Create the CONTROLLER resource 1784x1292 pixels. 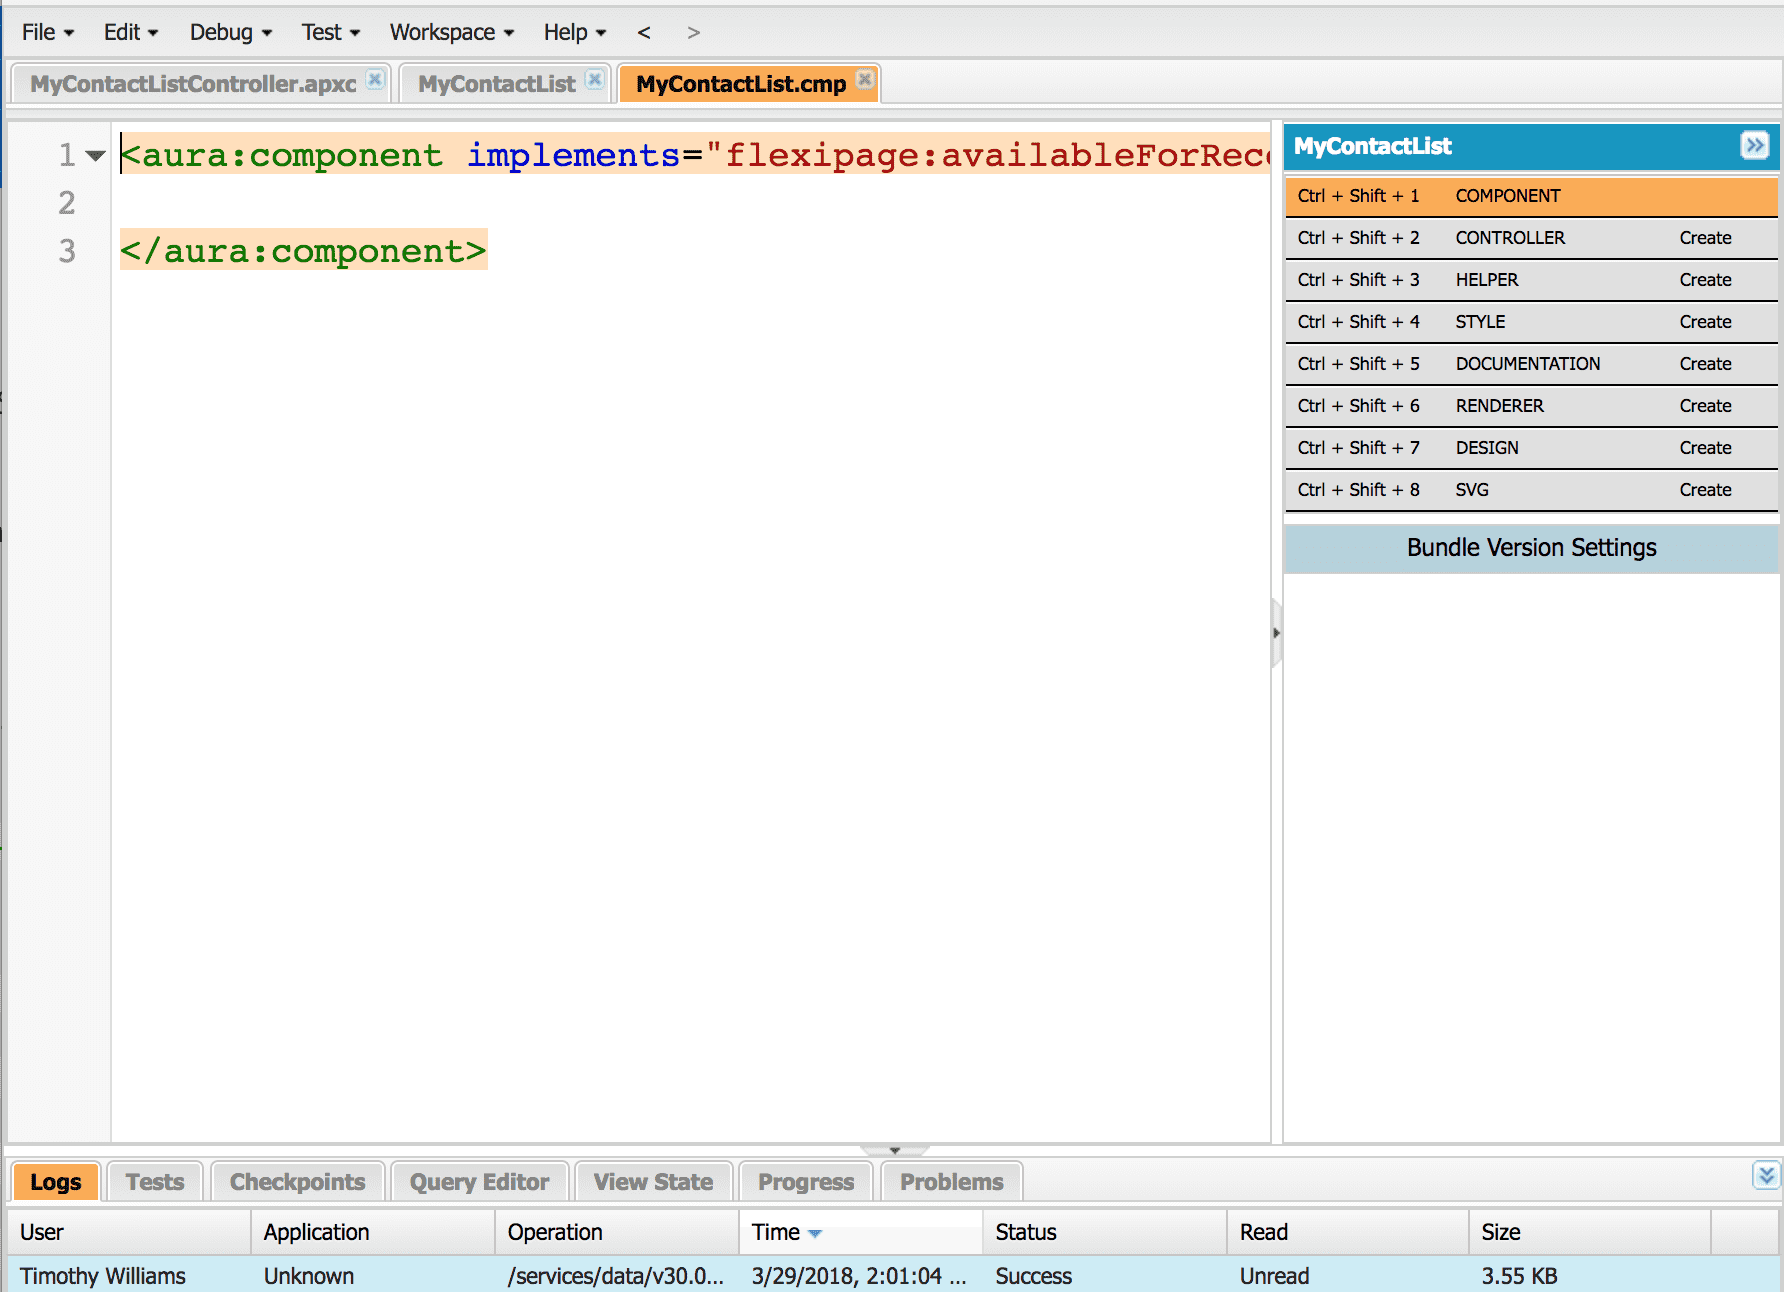coord(1705,238)
